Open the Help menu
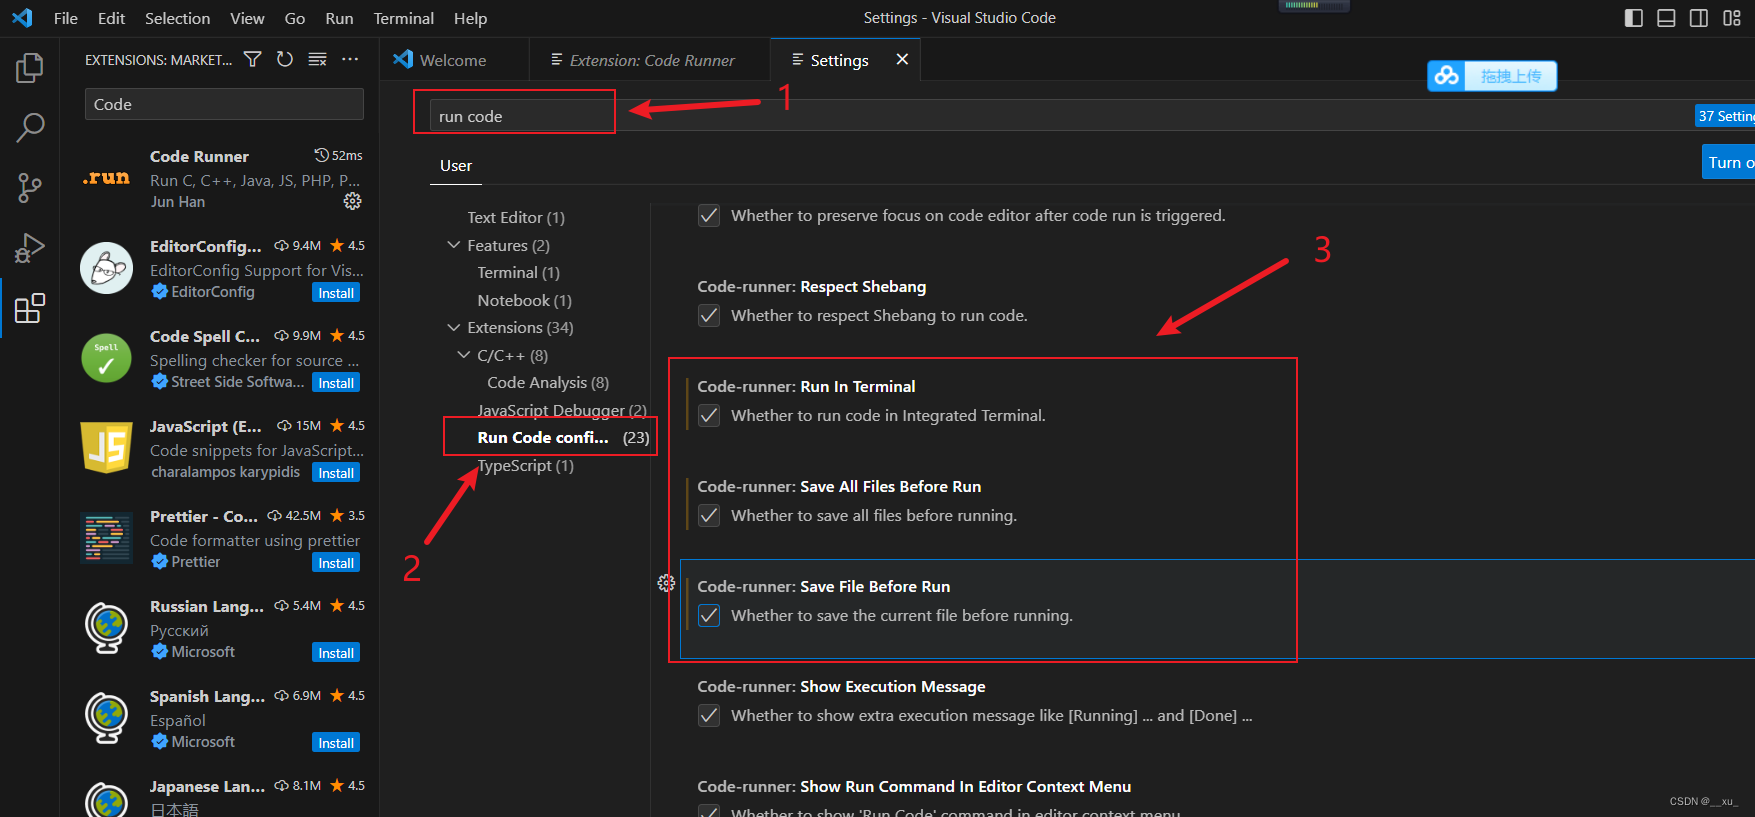Viewport: 1755px width, 817px height. coord(470,18)
